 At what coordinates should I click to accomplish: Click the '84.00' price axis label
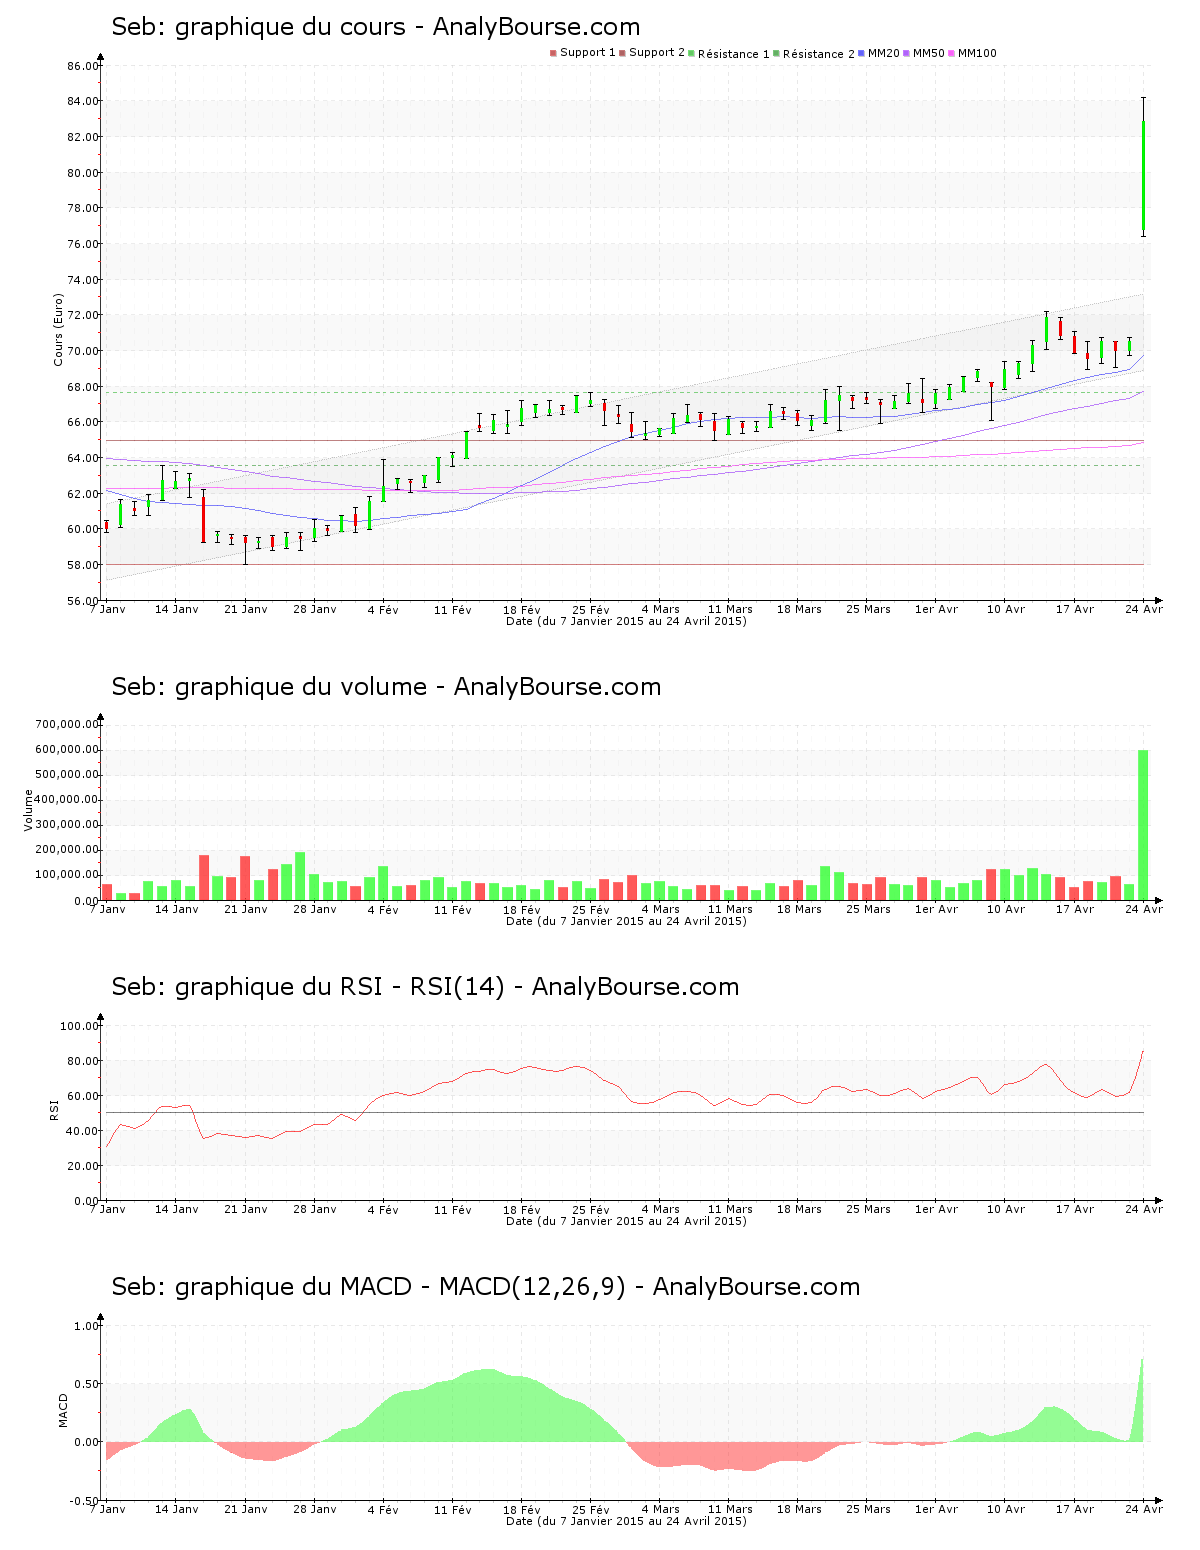pos(83,101)
